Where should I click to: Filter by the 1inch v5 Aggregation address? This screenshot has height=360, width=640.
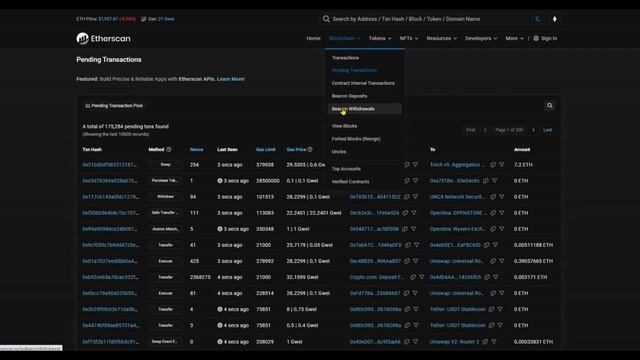502,164
